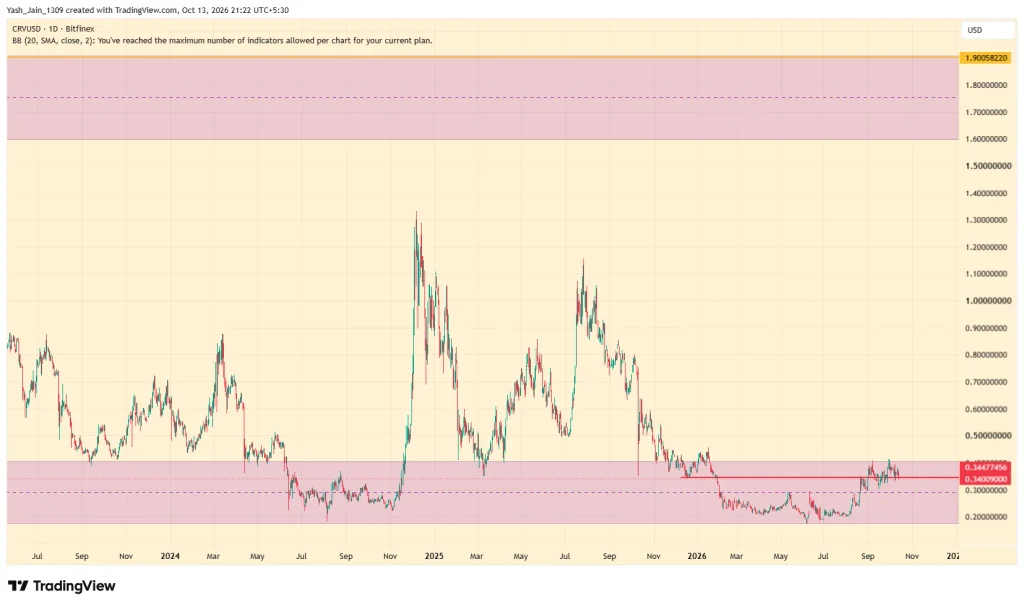Click the Yash_Jain_1309 snapshot credit line
The width and height of the screenshot is (1024, 606).
tap(148, 10)
